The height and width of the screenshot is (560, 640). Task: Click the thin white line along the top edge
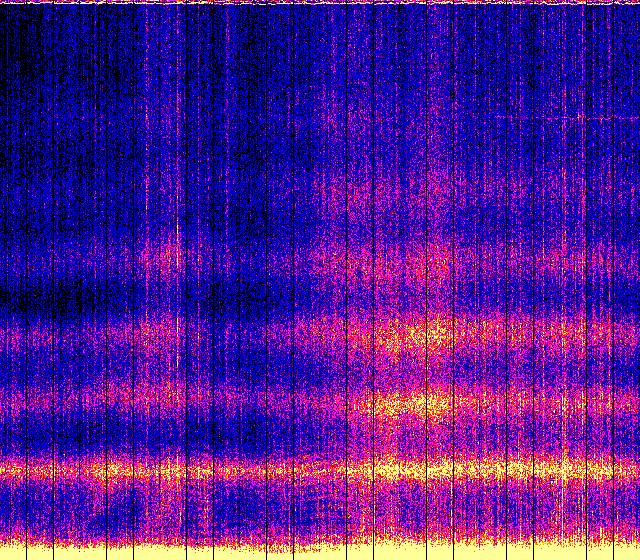(x=320, y=2)
